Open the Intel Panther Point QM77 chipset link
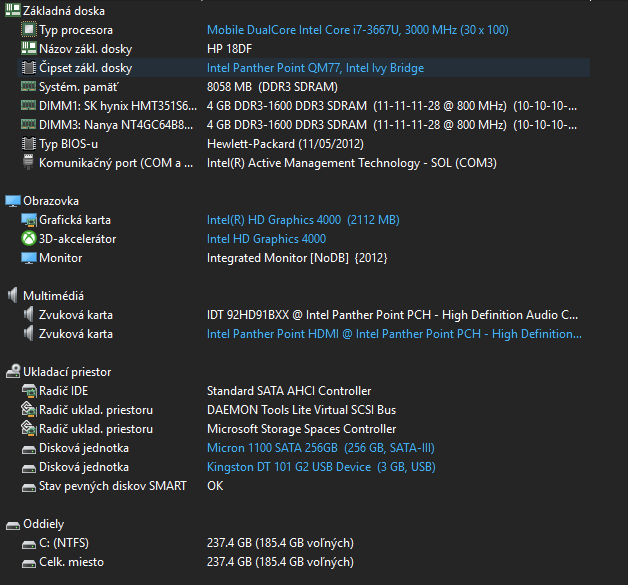Image resolution: width=628 pixels, height=585 pixels. pos(315,68)
